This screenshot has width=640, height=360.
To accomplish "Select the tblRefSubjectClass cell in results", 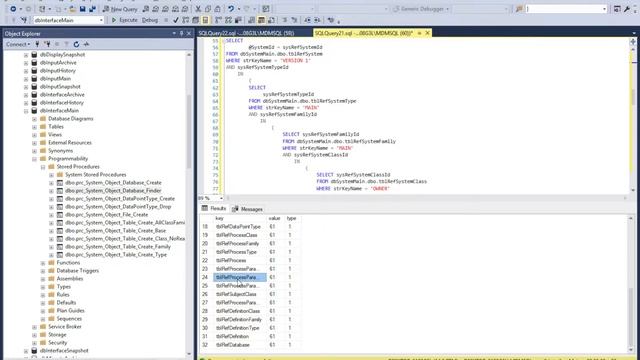I will coord(240,294).
